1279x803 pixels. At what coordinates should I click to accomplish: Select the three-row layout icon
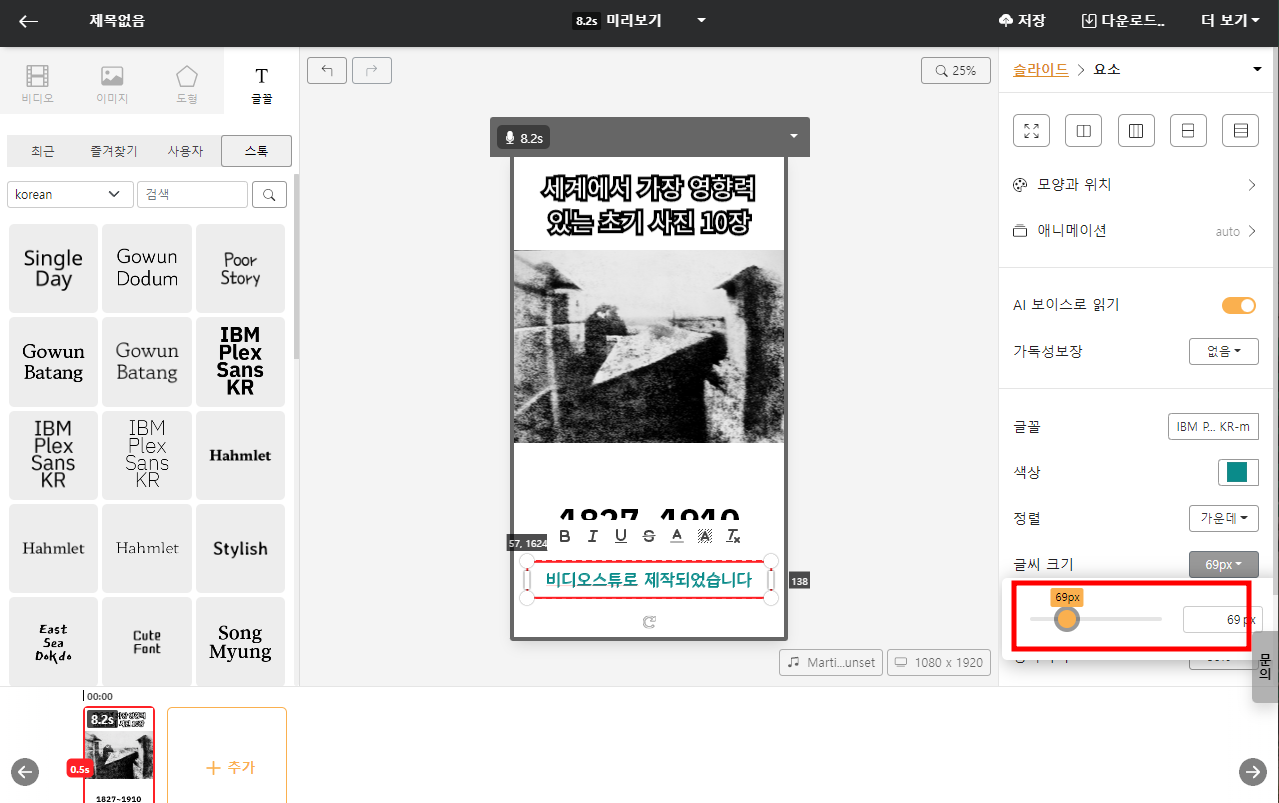[1240, 130]
